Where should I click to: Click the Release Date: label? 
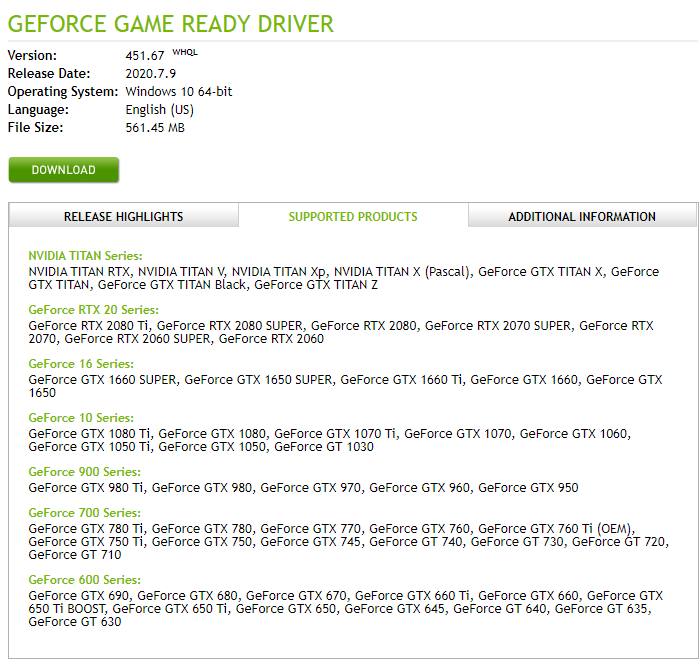click(49, 74)
